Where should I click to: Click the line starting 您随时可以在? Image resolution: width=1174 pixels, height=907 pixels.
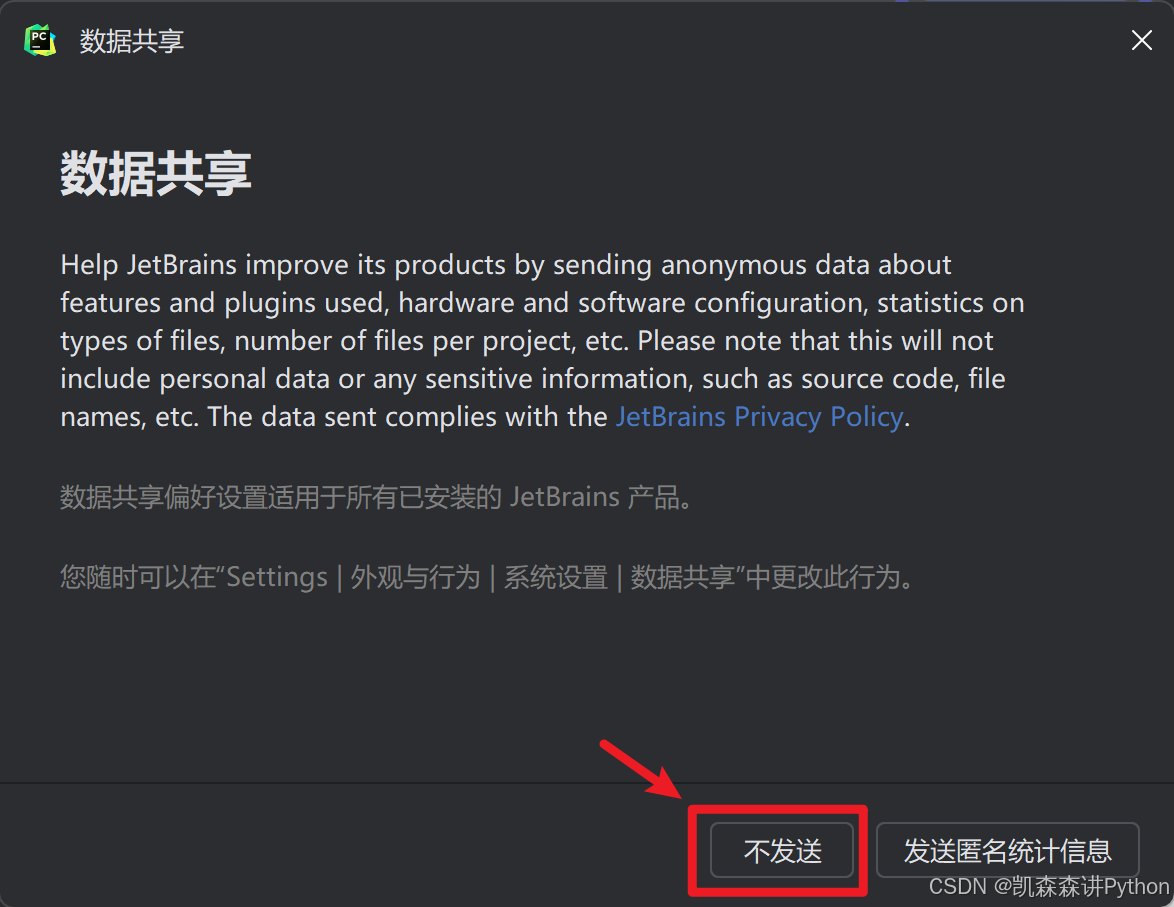pos(487,577)
